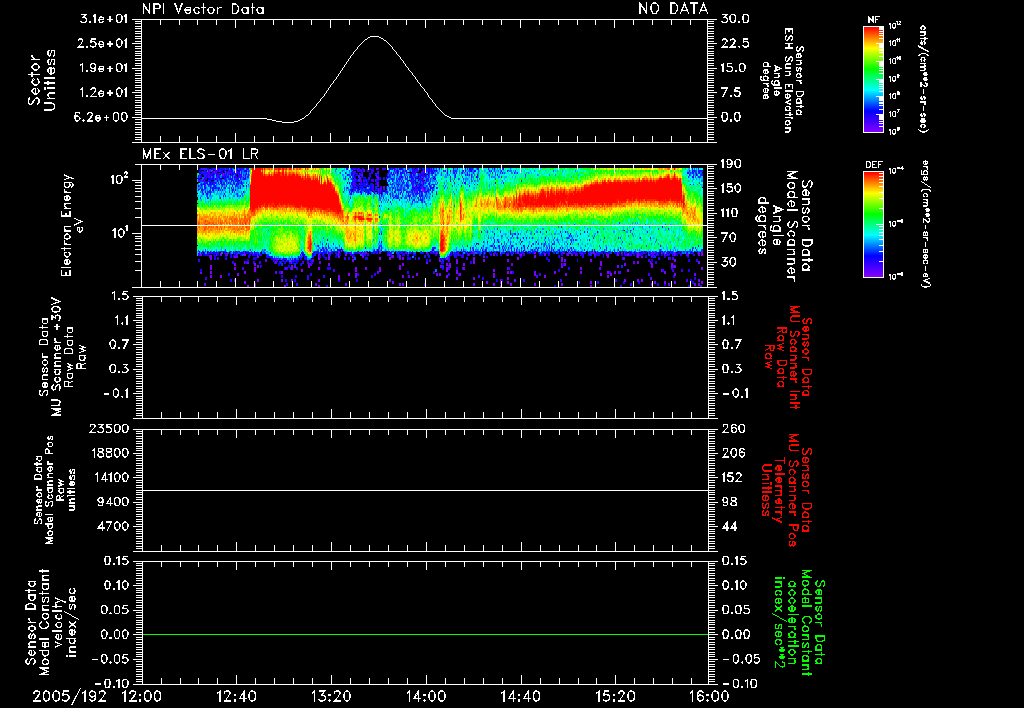This screenshot has width=1024, height=708.
Task: Click the '70' scanner angle tick label
Action: coord(729,238)
